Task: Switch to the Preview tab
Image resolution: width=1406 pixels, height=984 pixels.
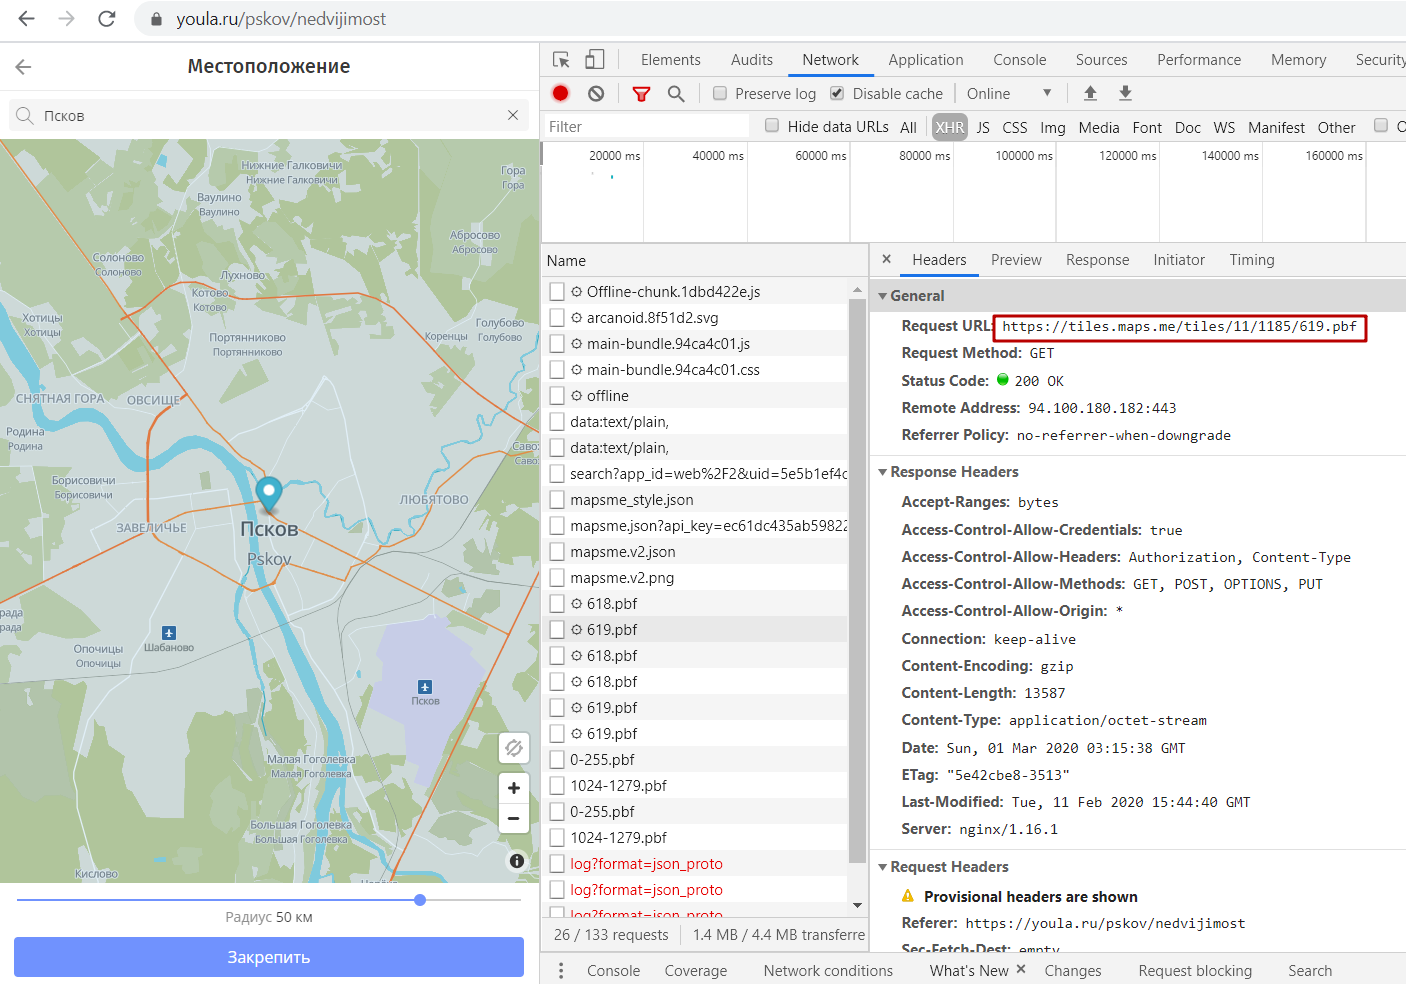Action: coord(1016,260)
